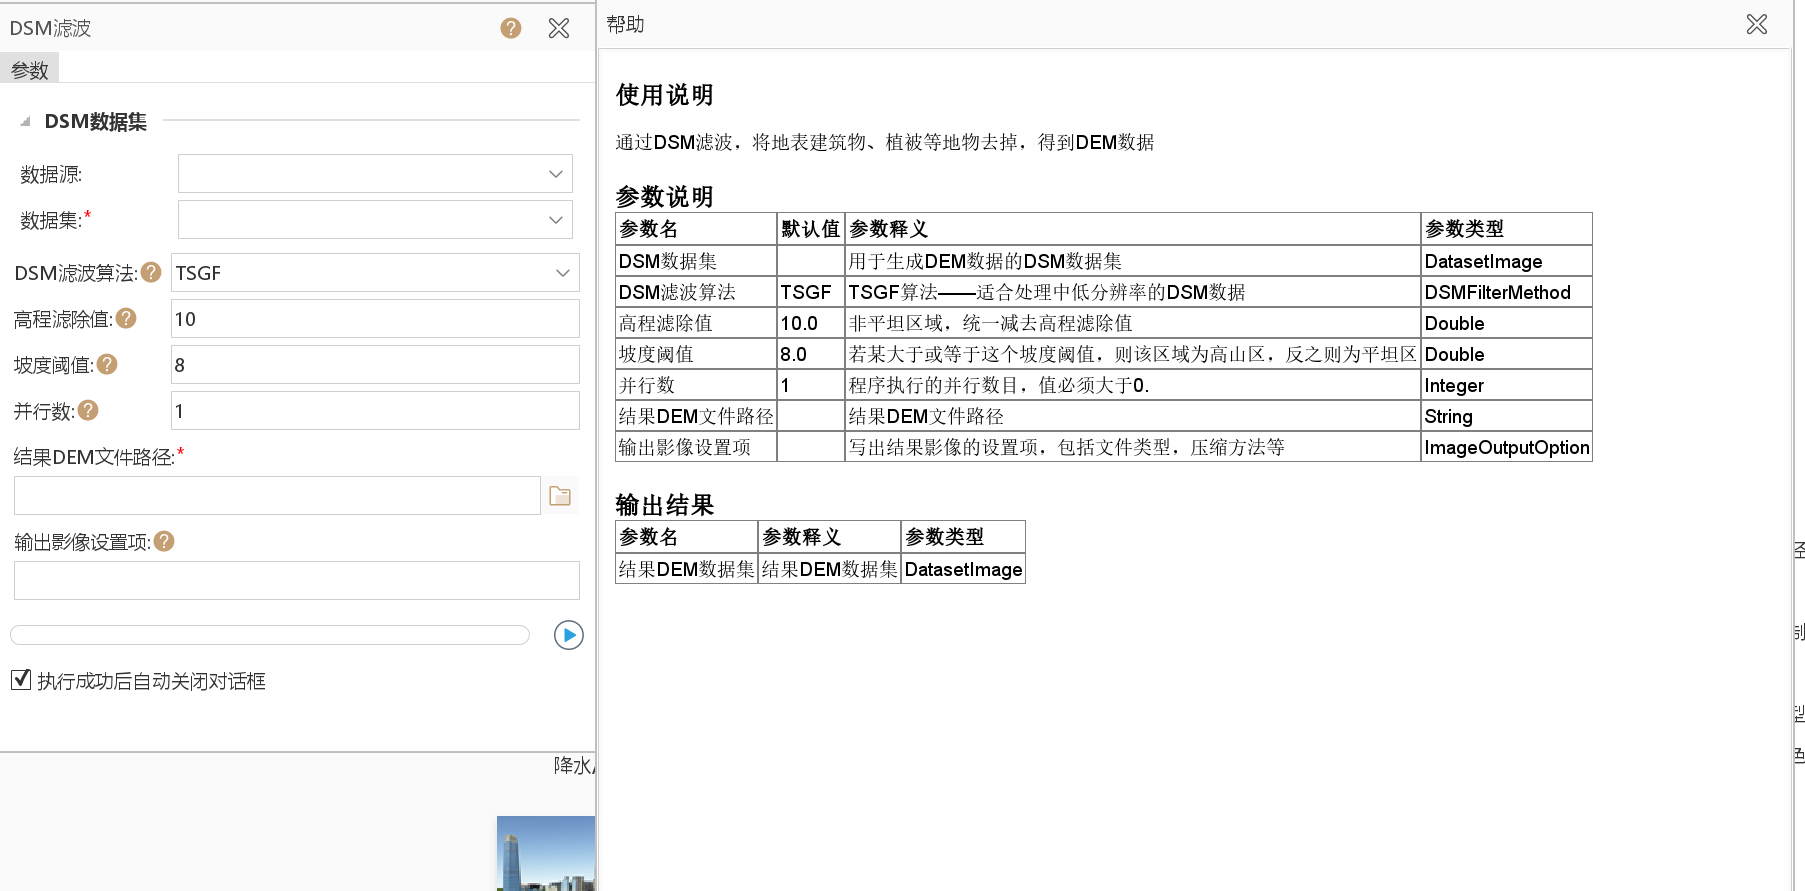Click the 结果DEM文件路径 input field
The height and width of the screenshot is (891, 1805).
point(277,495)
